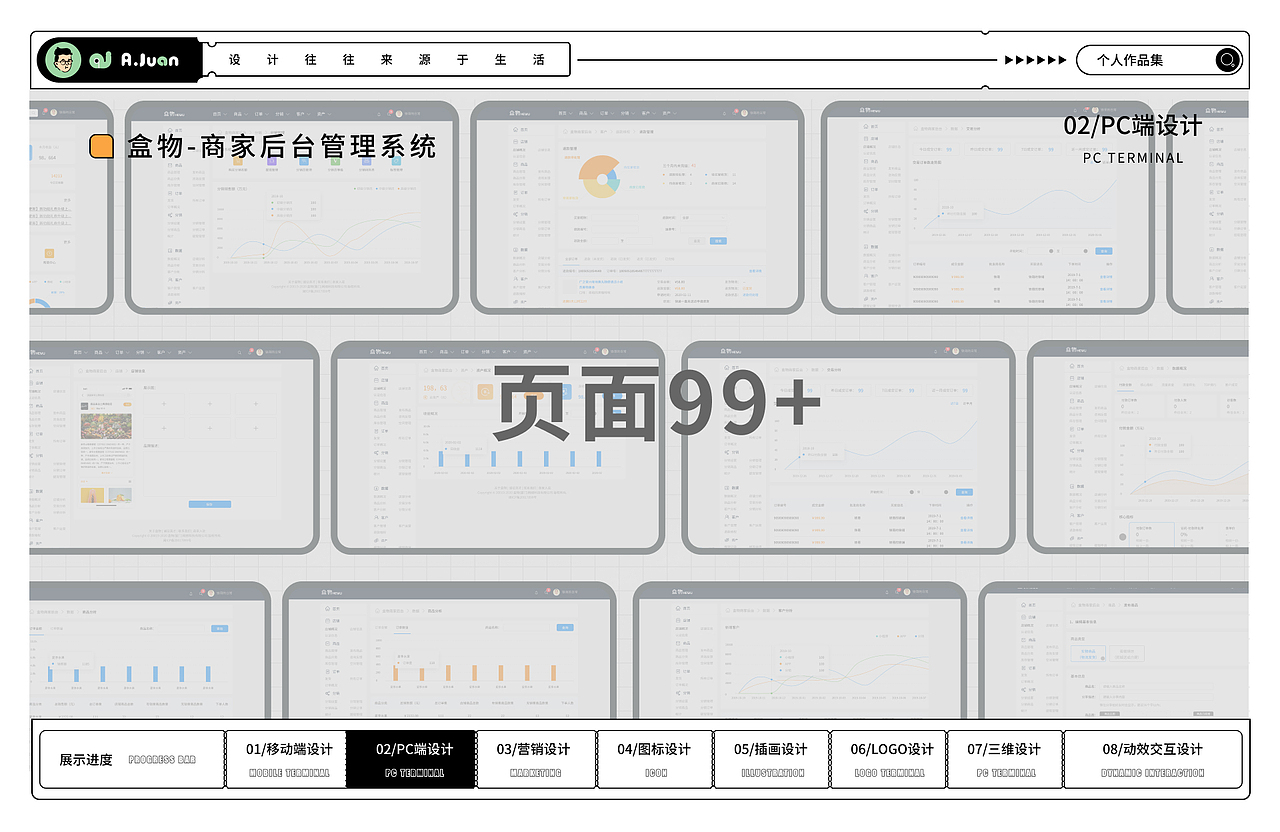Image resolution: width=1280 pixels, height=832 pixels.
Task: Click the orange square swatch before the title
Action: pos(103,146)
